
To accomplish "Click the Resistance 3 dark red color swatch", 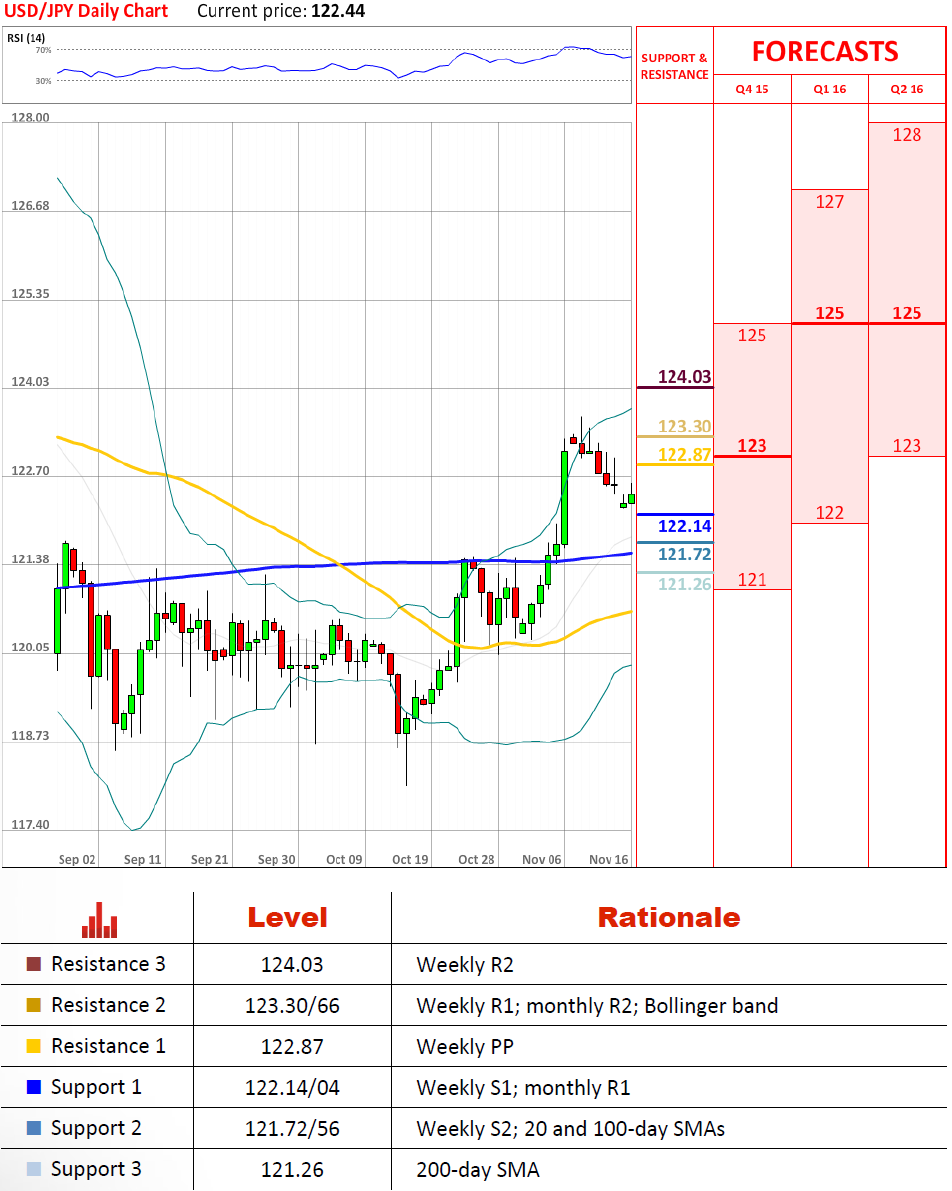I will coord(33,964).
